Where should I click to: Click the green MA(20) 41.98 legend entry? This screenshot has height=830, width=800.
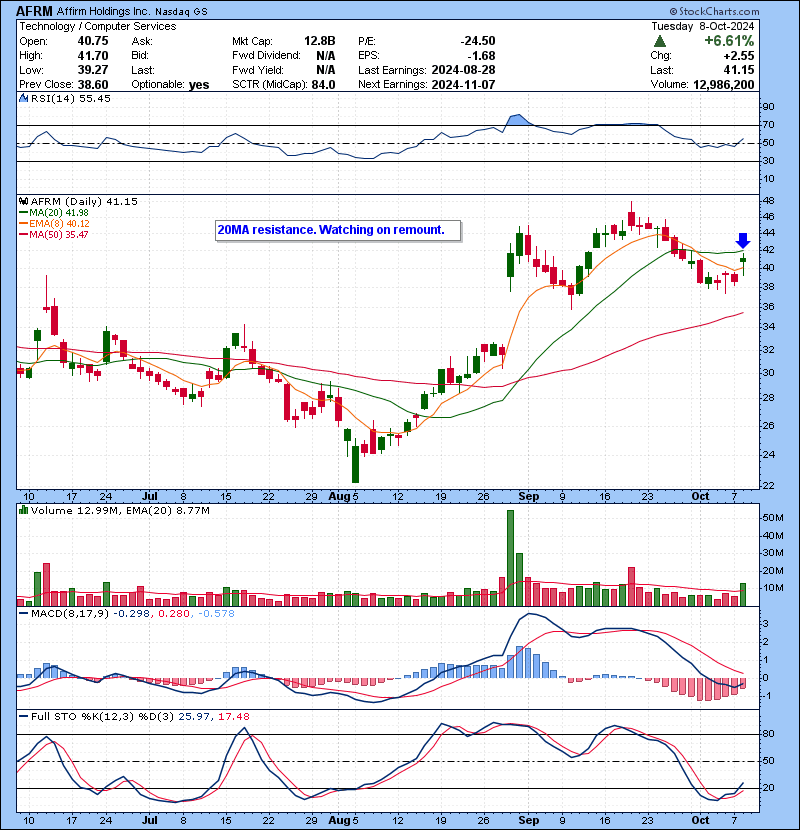tap(54, 212)
